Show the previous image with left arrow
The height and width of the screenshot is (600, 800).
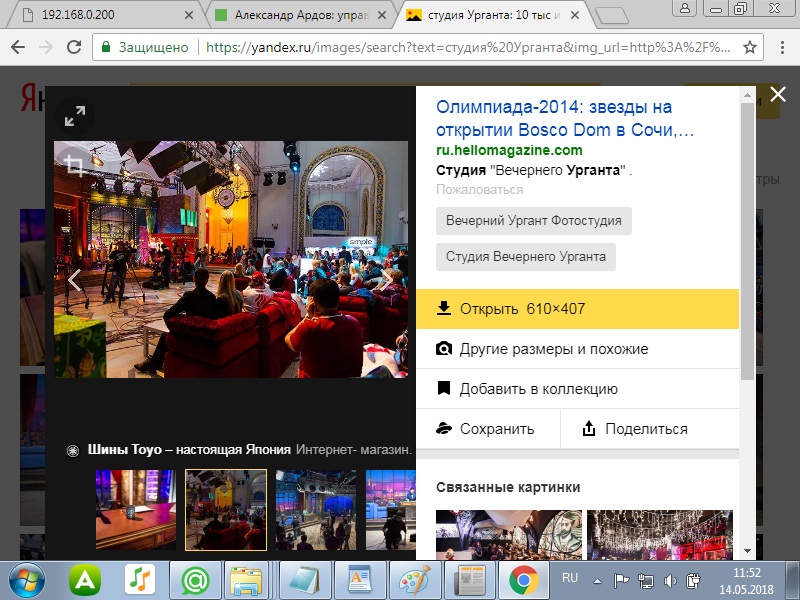coord(74,280)
